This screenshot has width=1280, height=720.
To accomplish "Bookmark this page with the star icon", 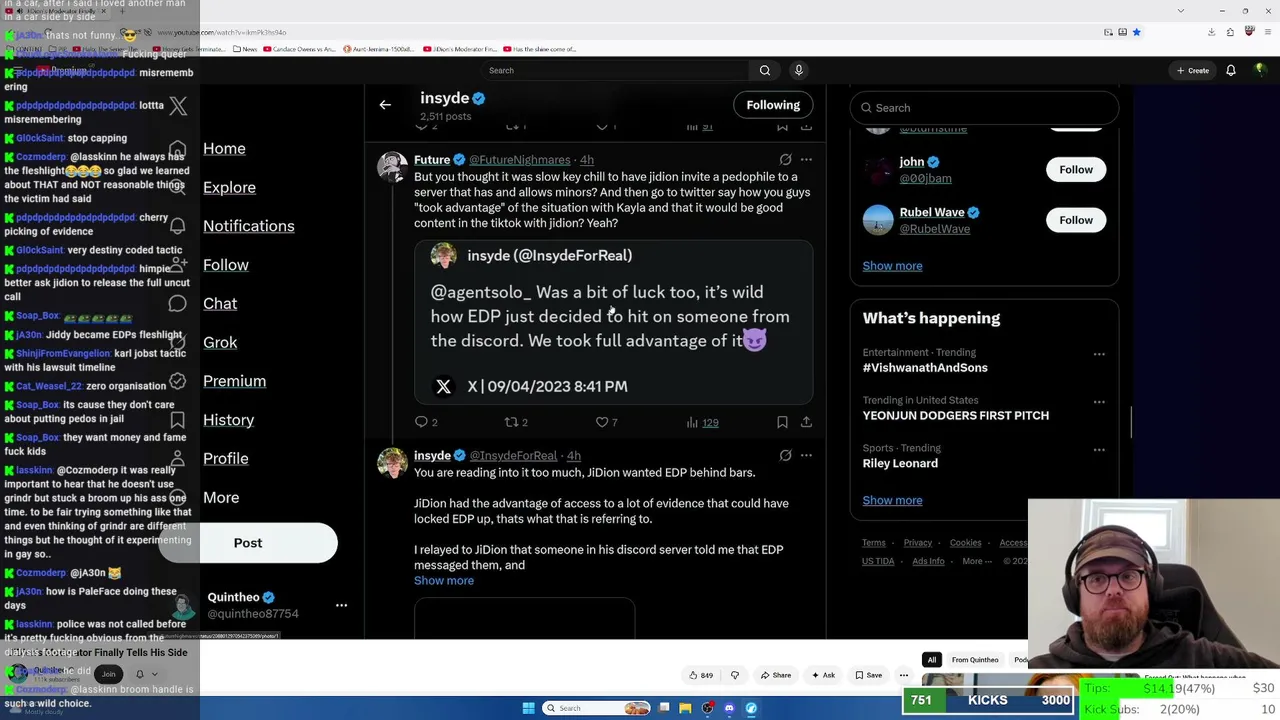I will pyautogui.click(x=1136, y=32).
